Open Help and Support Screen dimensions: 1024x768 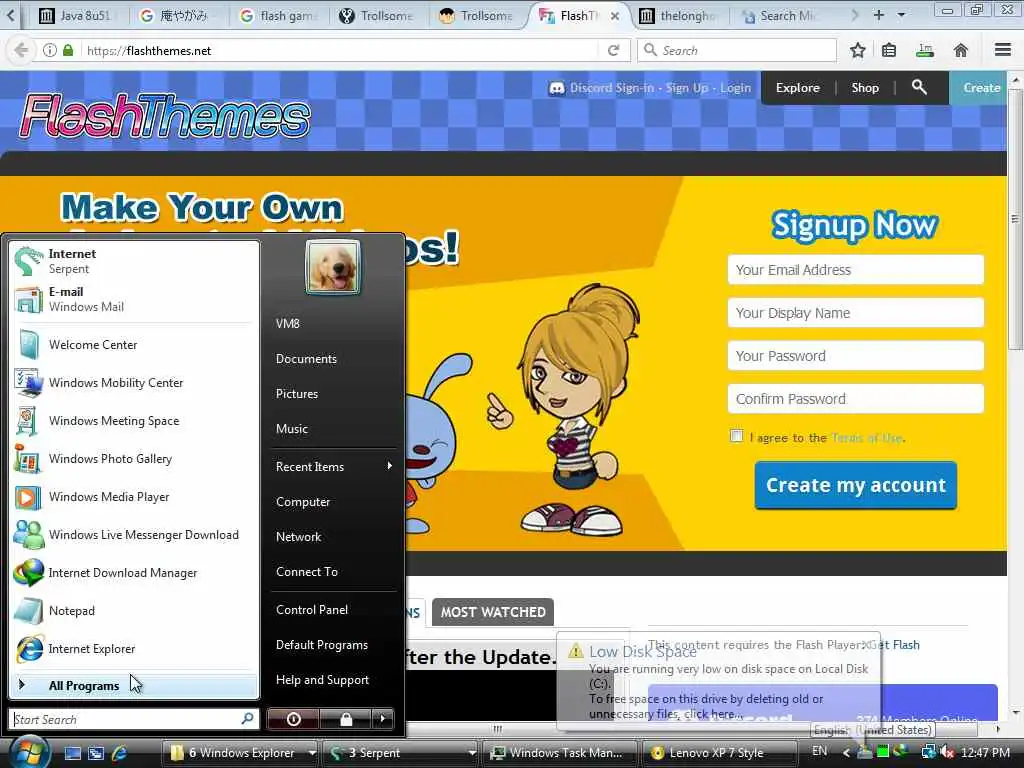(x=333, y=680)
